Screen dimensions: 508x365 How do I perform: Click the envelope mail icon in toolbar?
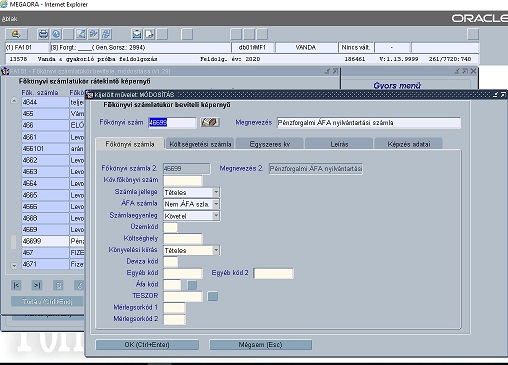137,34
